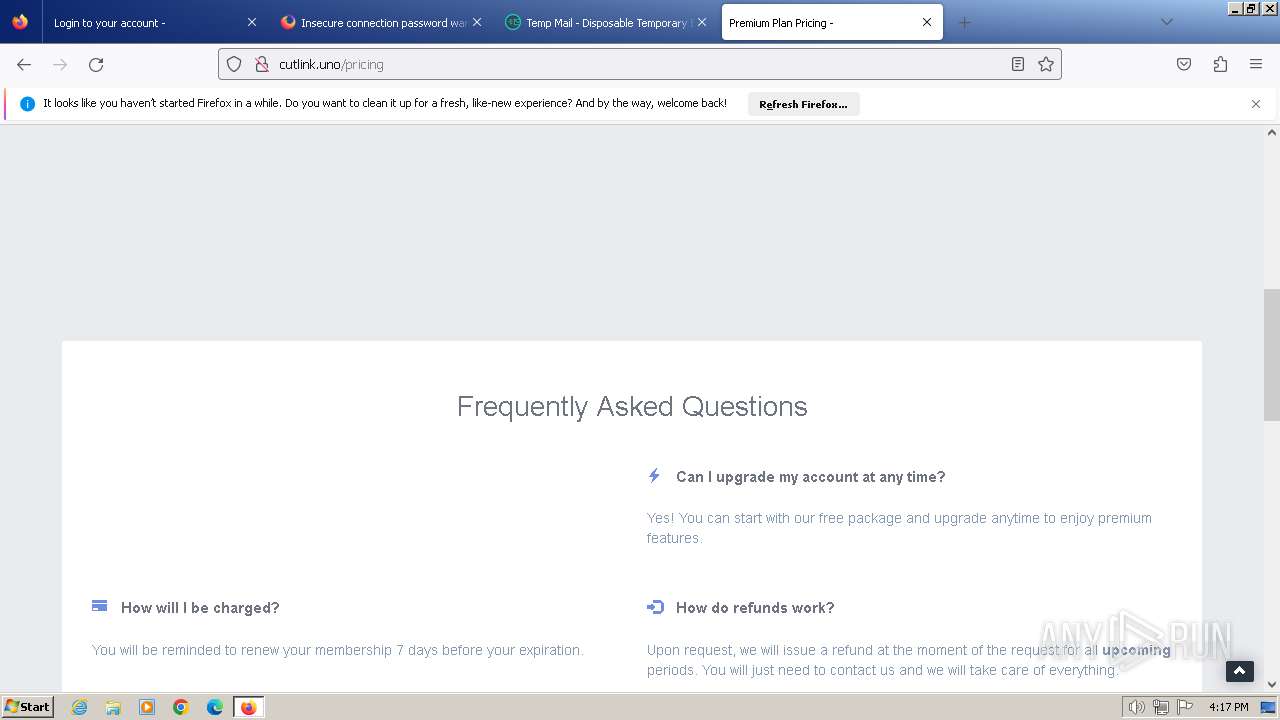Expand the list all tabs dropdown
This screenshot has height=720, width=1280.
point(1166,22)
